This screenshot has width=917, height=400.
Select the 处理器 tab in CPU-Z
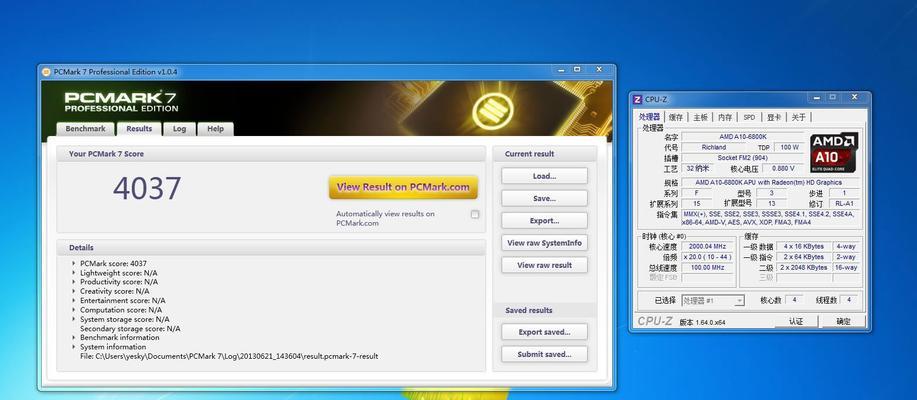(x=649, y=118)
